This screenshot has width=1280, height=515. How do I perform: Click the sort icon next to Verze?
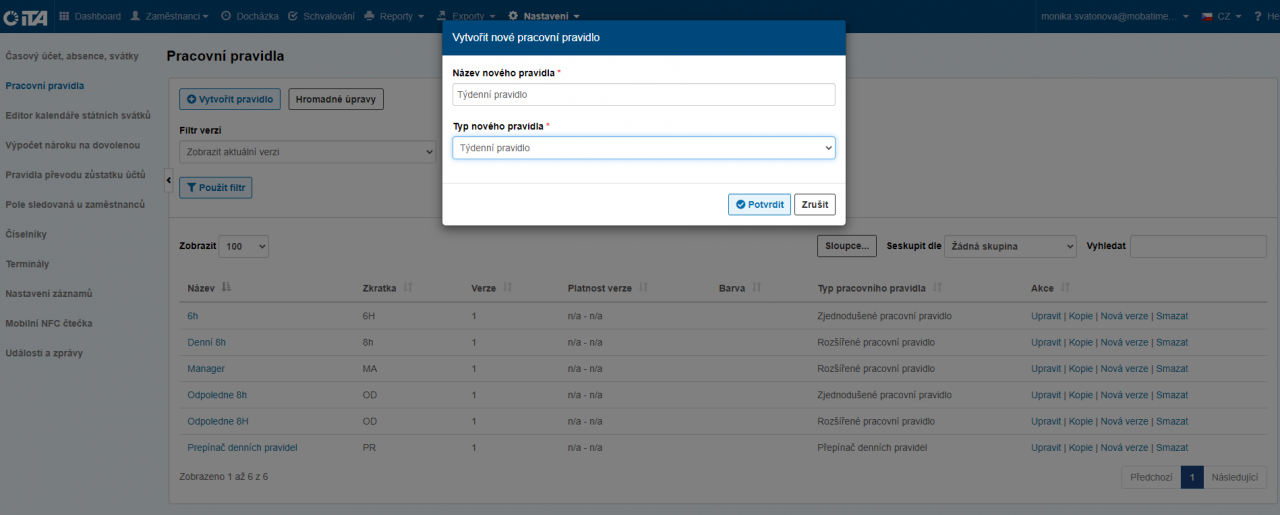click(508, 288)
